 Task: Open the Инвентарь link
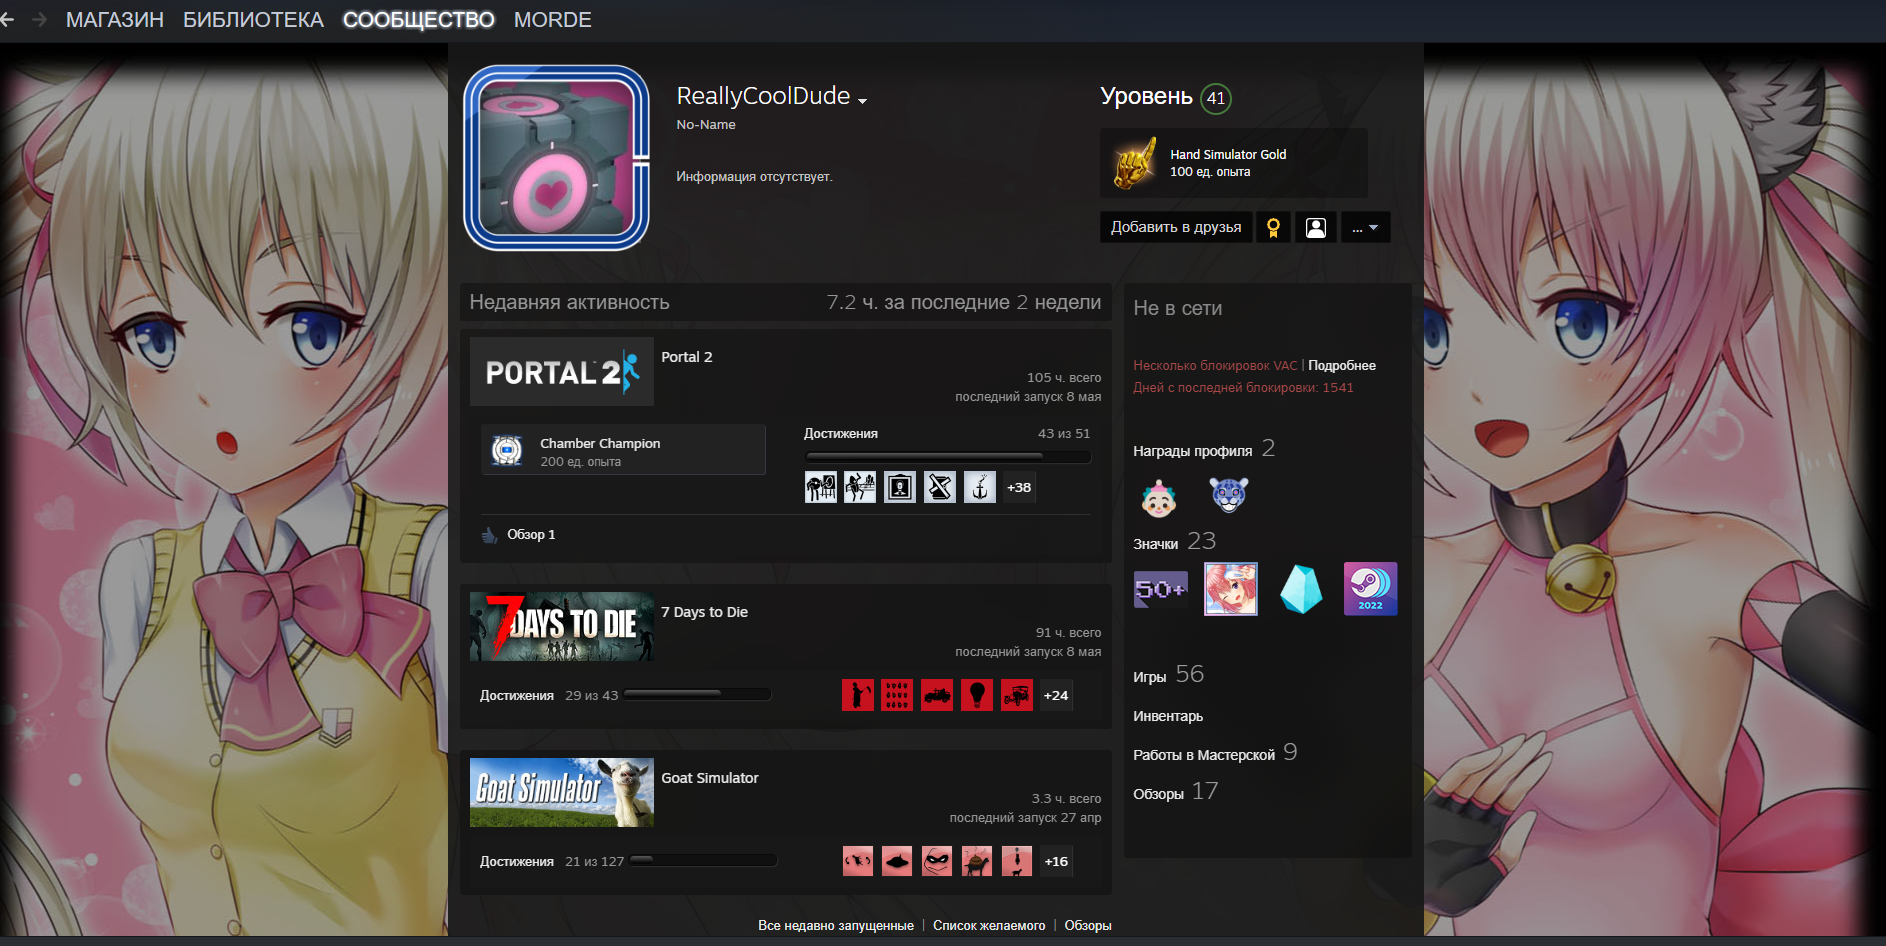click(x=1168, y=716)
